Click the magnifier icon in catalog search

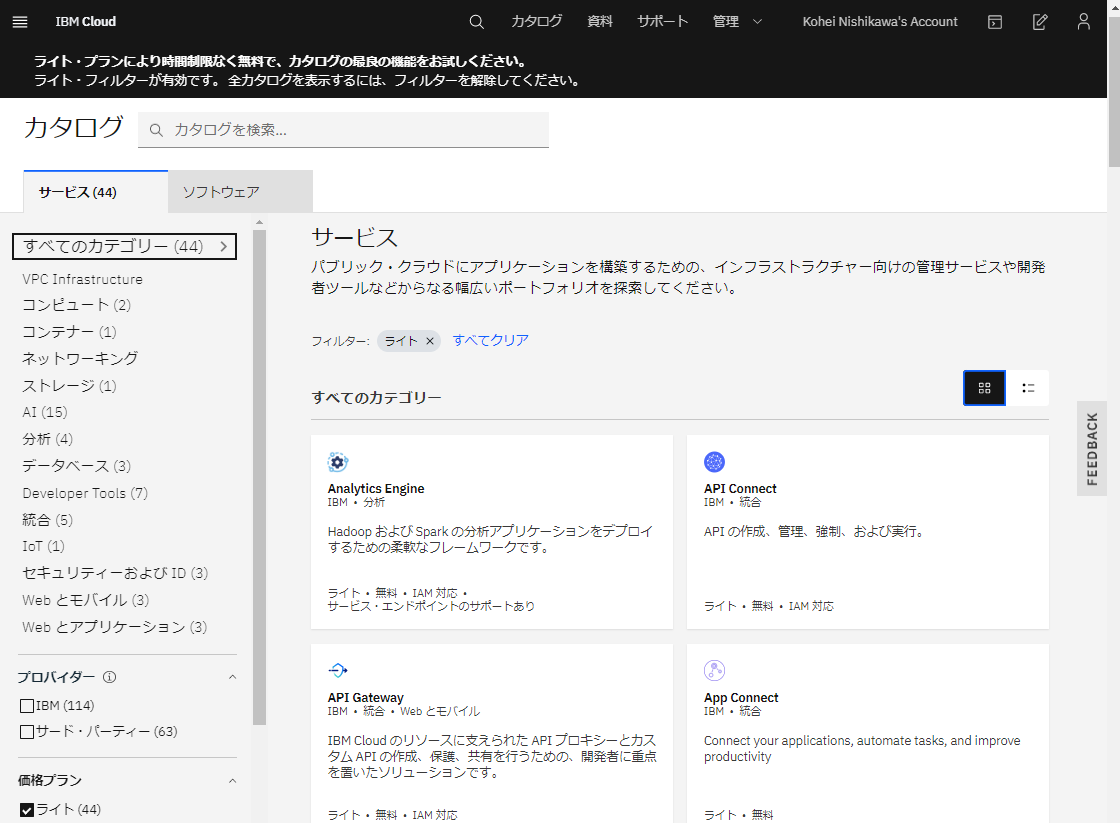tap(156, 130)
